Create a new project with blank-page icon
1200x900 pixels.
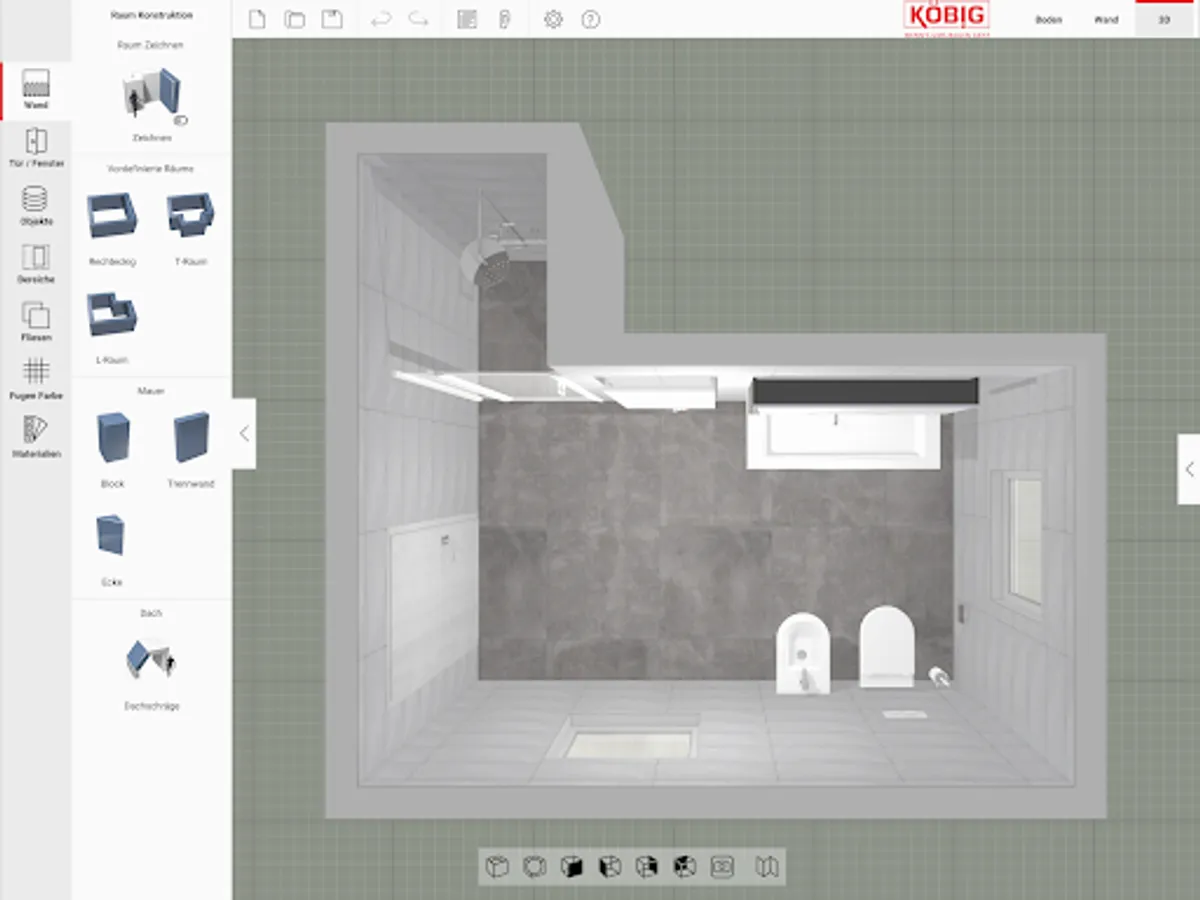click(x=257, y=19)
